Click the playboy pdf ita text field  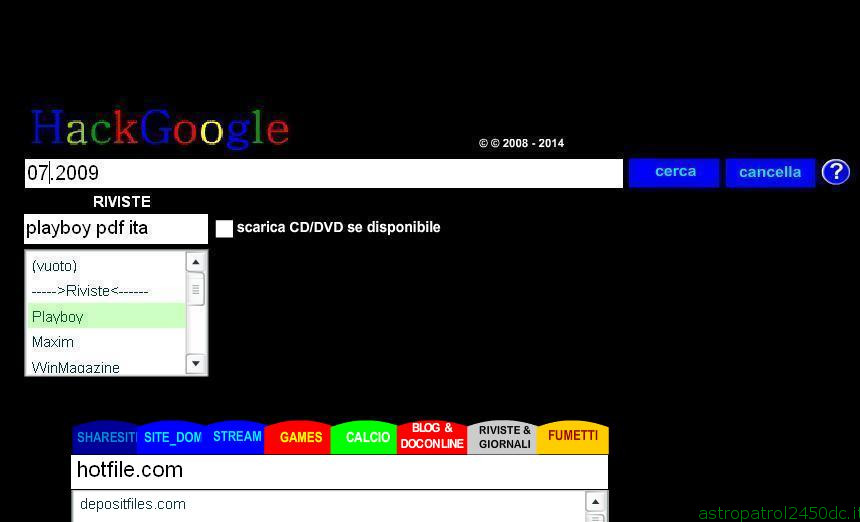[x=116, y=229]
